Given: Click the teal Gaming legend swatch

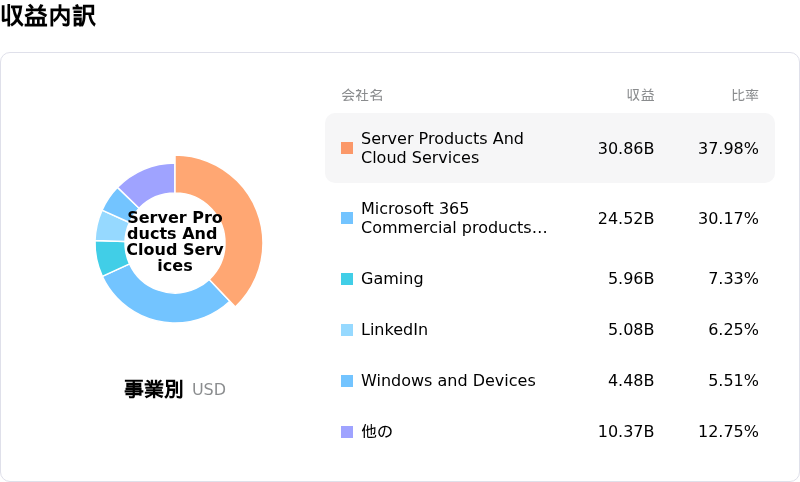Looking at the screenshot, I should pos(347,279).
